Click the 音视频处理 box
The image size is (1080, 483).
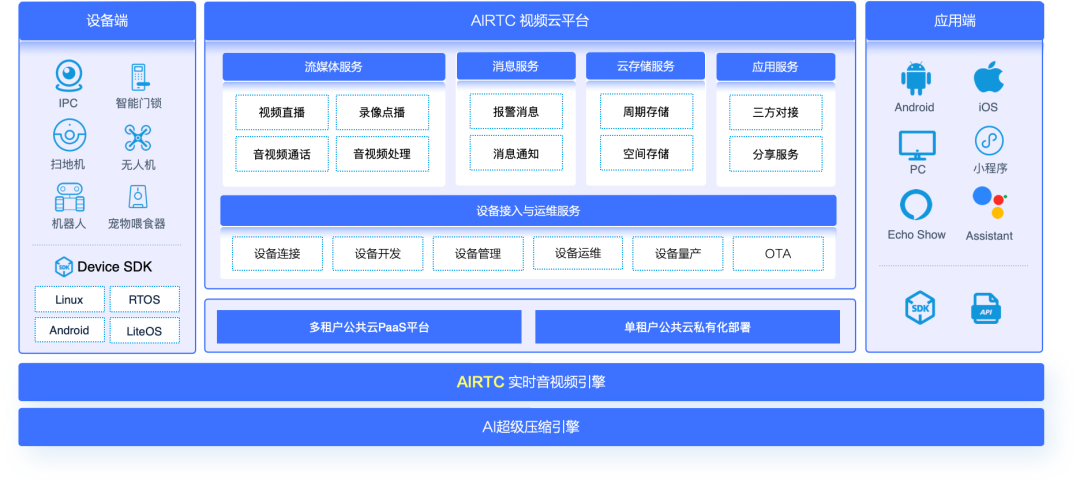click(x=382, y=154)
